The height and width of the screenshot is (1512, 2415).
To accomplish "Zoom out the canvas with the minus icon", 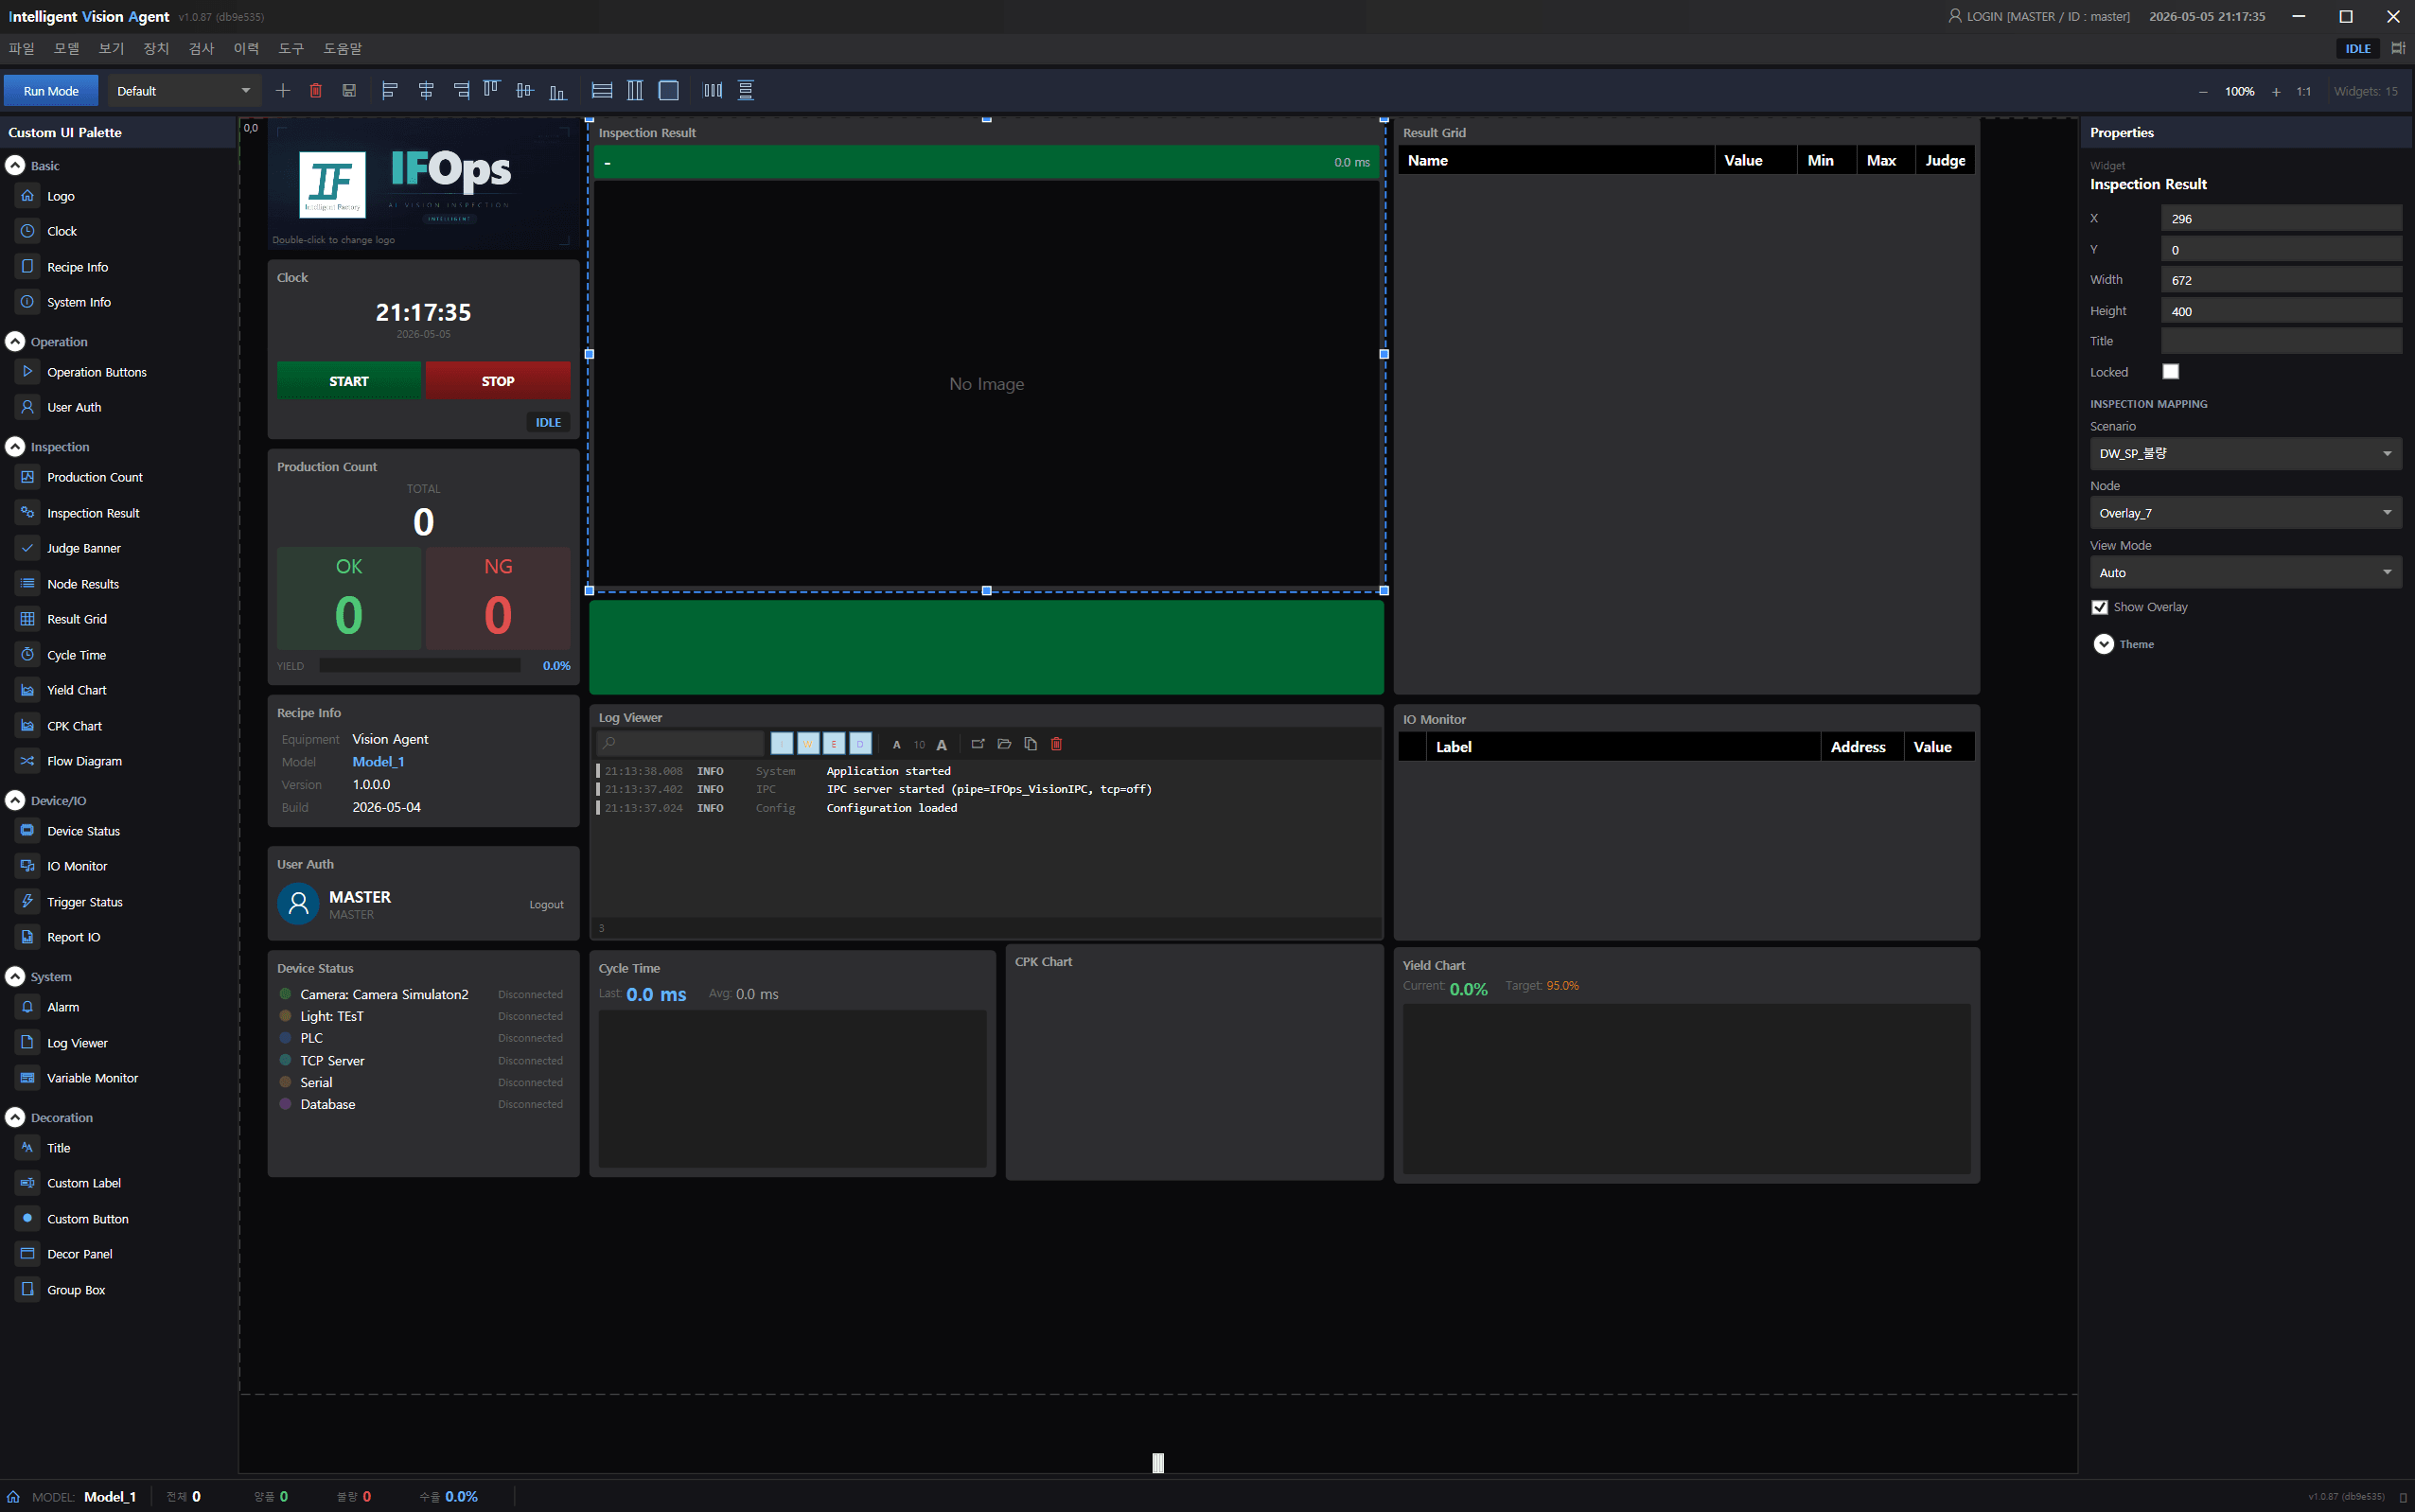I will point(2203,92).
